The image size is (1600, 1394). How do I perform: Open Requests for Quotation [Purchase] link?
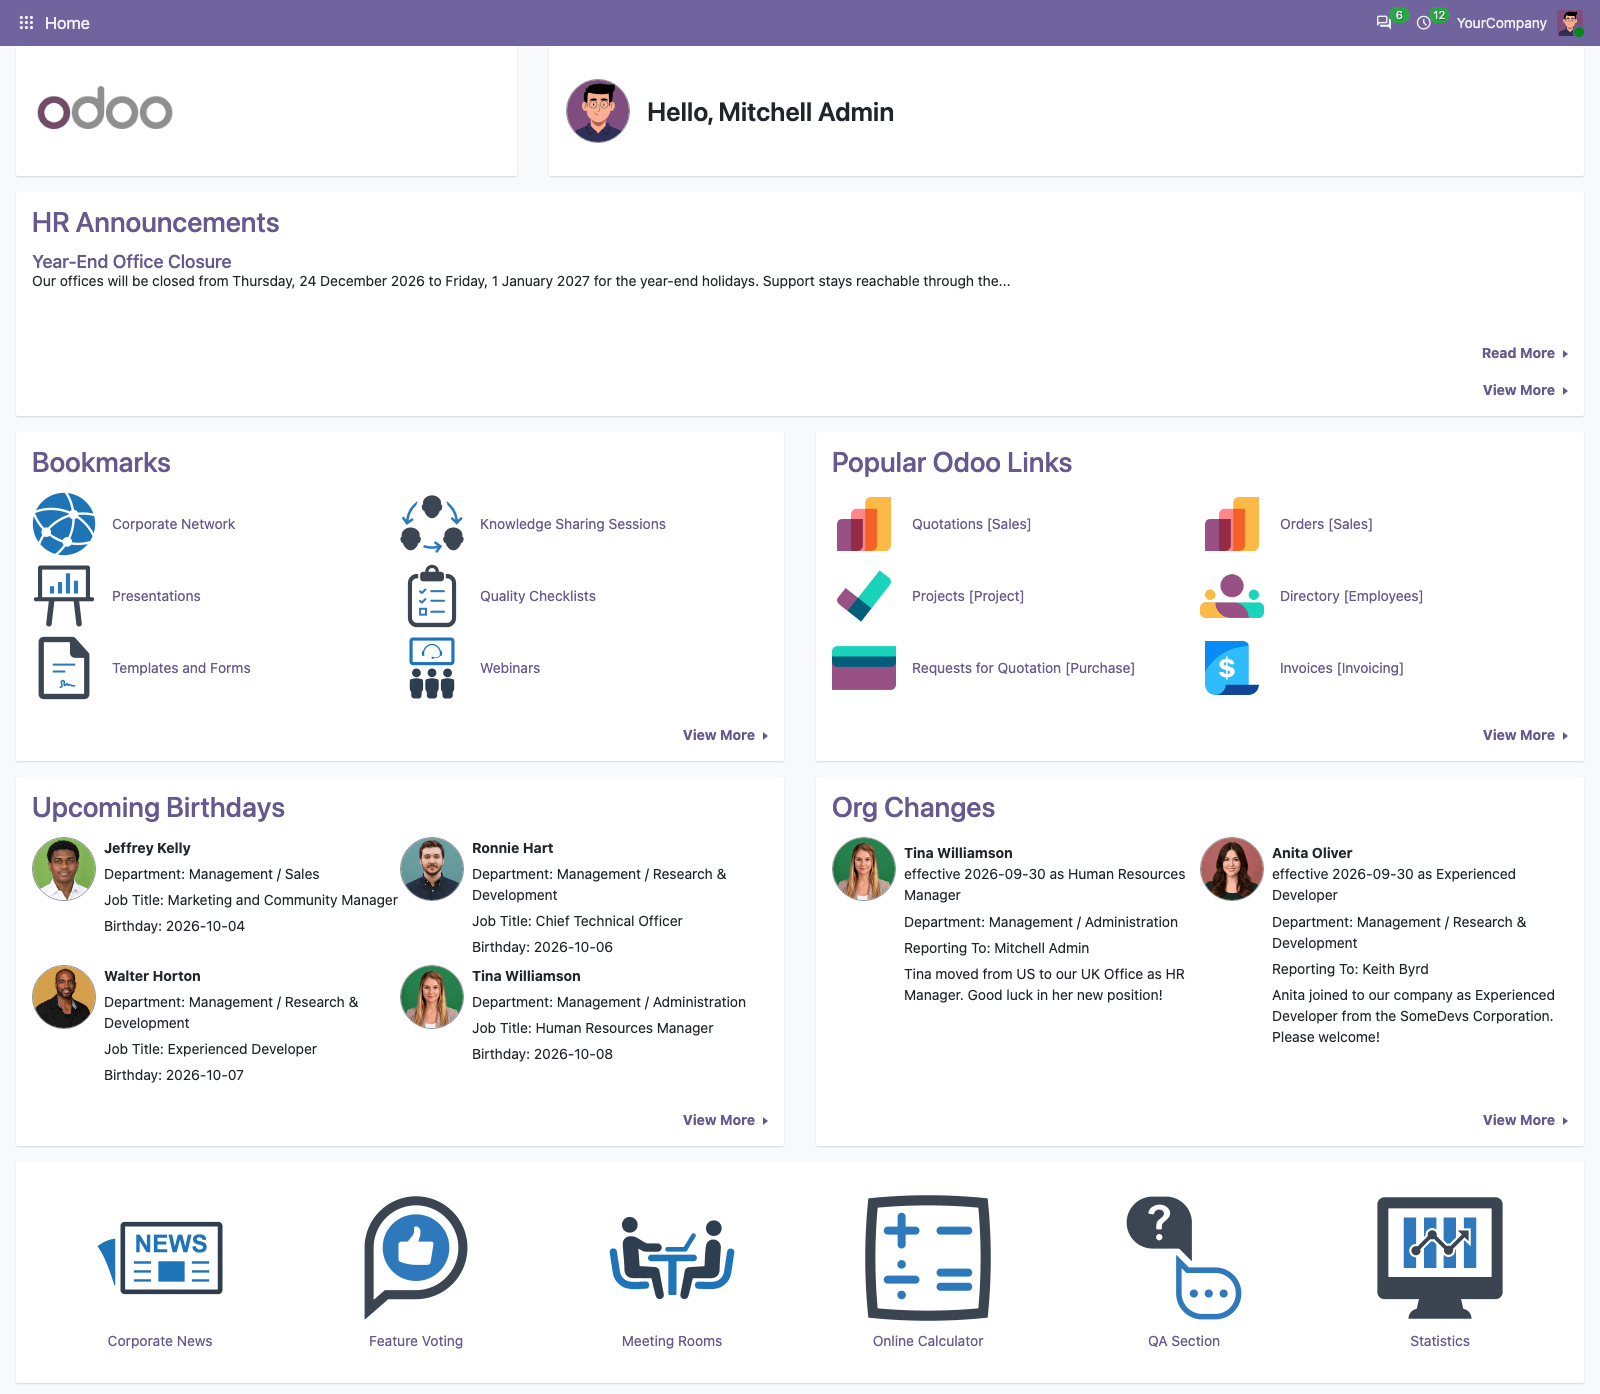1023,668
